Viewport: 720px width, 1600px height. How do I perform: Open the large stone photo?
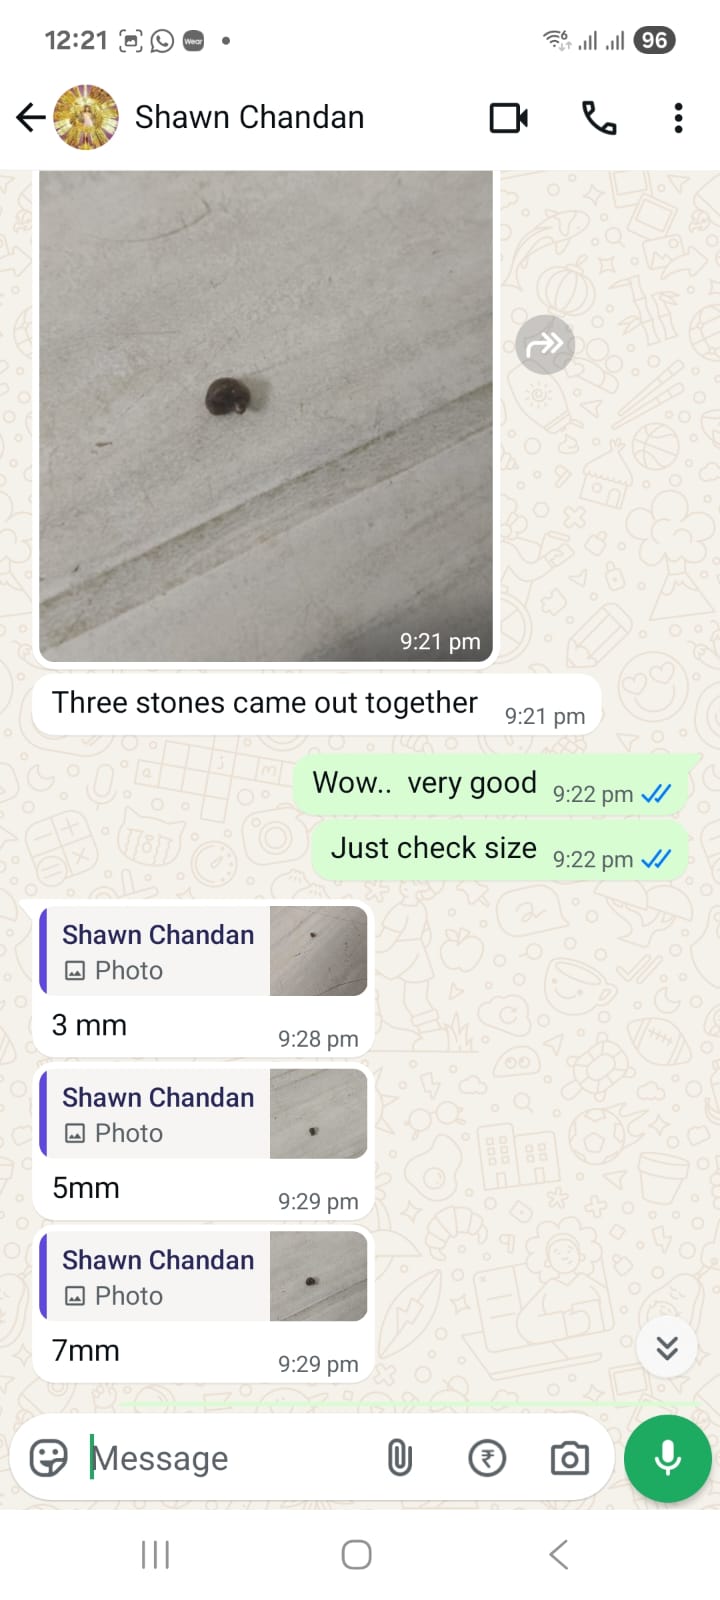266,415
